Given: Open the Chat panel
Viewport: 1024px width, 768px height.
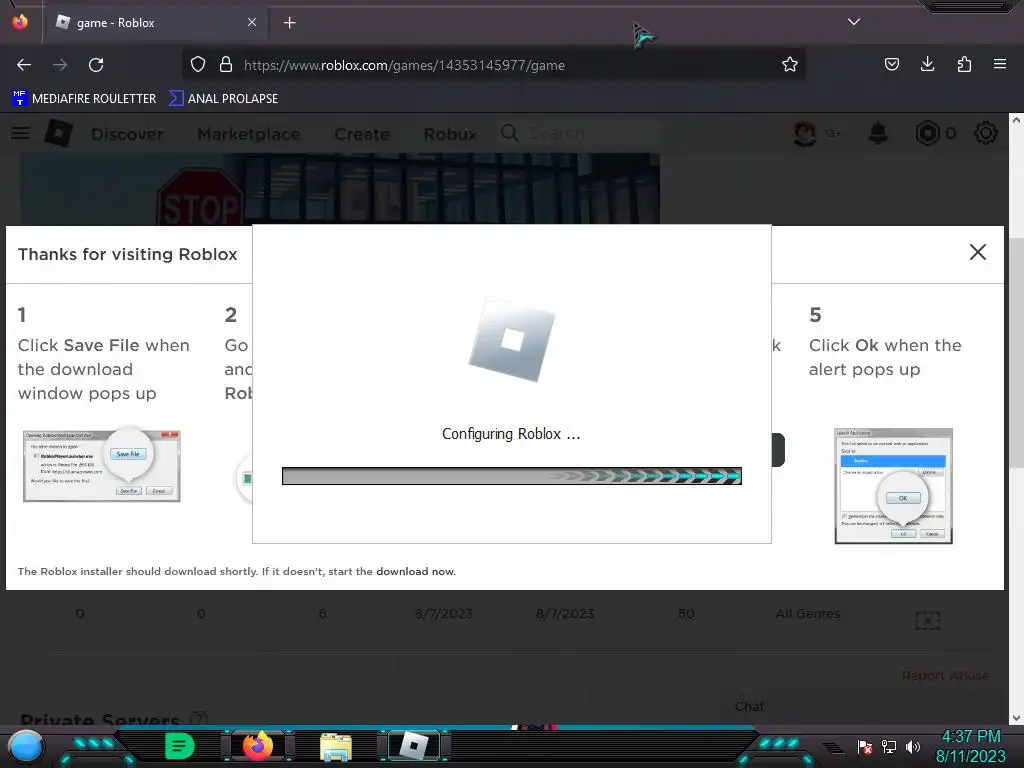Looking at the screenshot, I should (x=749, y=707).
